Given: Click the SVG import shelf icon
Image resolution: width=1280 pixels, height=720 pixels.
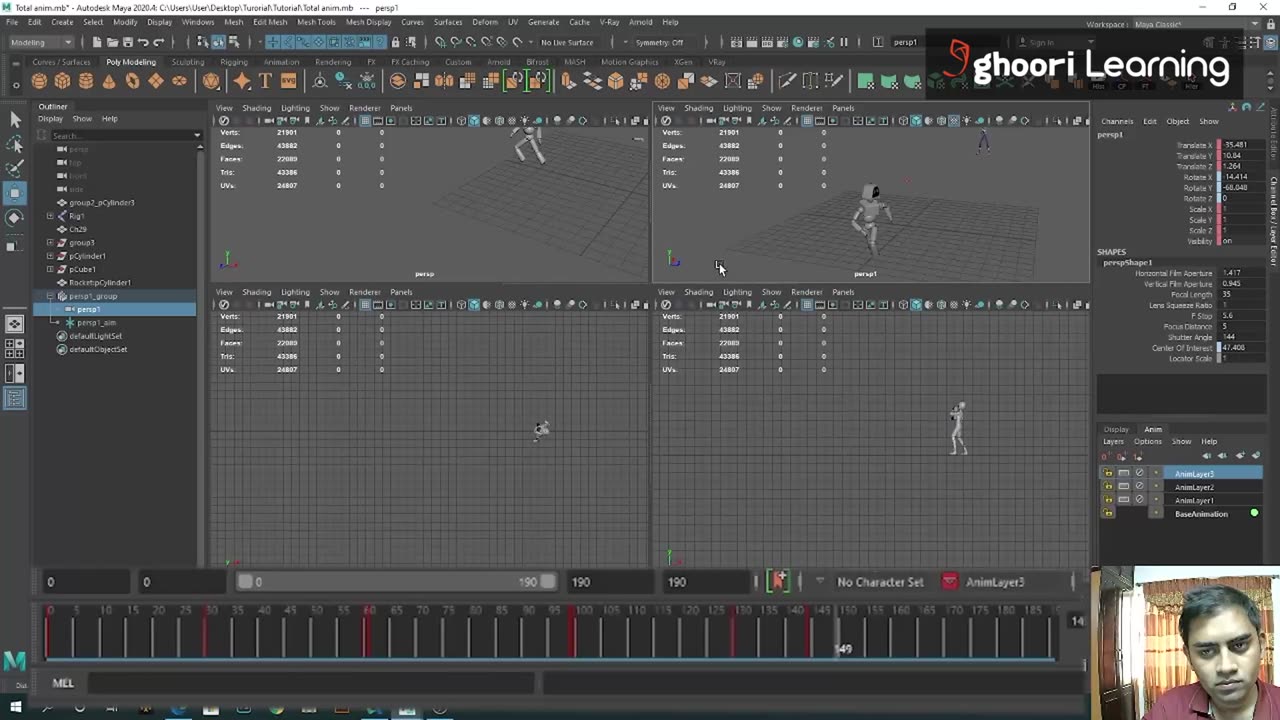Looking at the screenshot, I should point(288,81).
